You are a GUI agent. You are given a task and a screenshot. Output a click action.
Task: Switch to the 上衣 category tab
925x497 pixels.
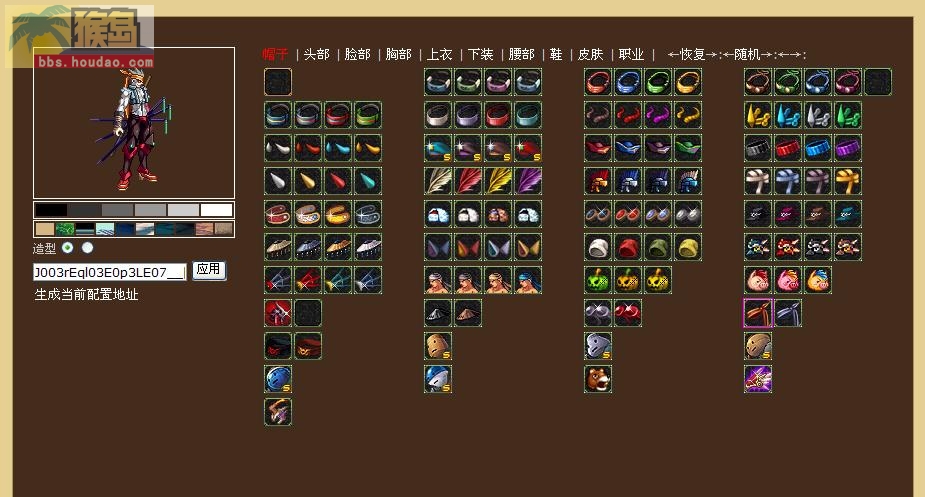click(x=439, y=54)
